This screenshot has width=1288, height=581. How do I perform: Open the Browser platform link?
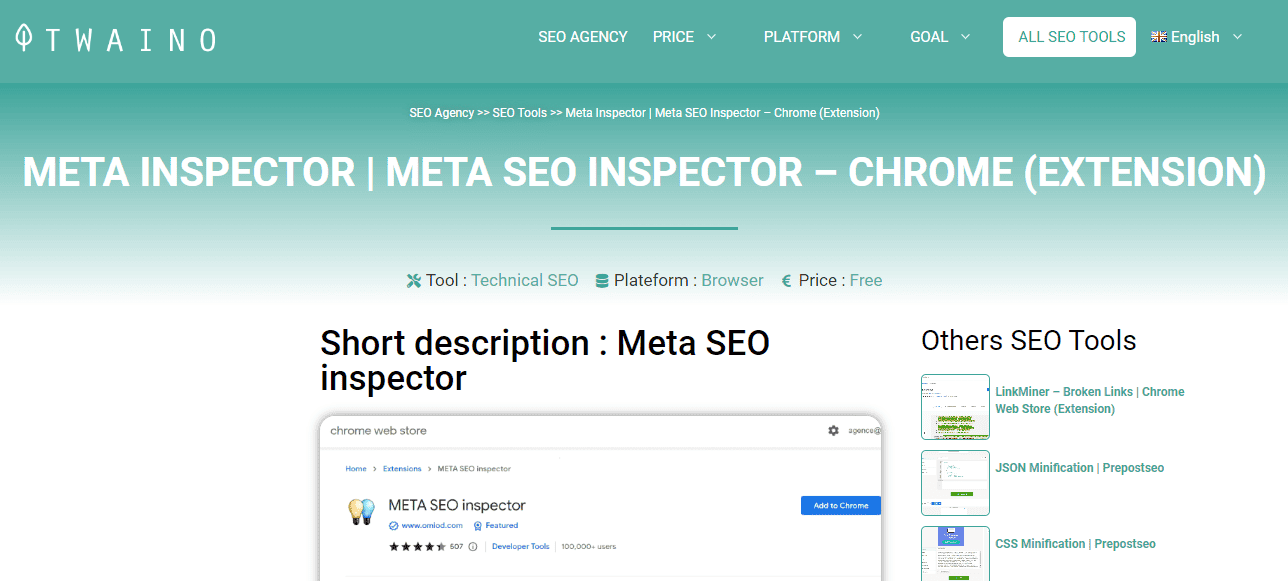[732, 281]
